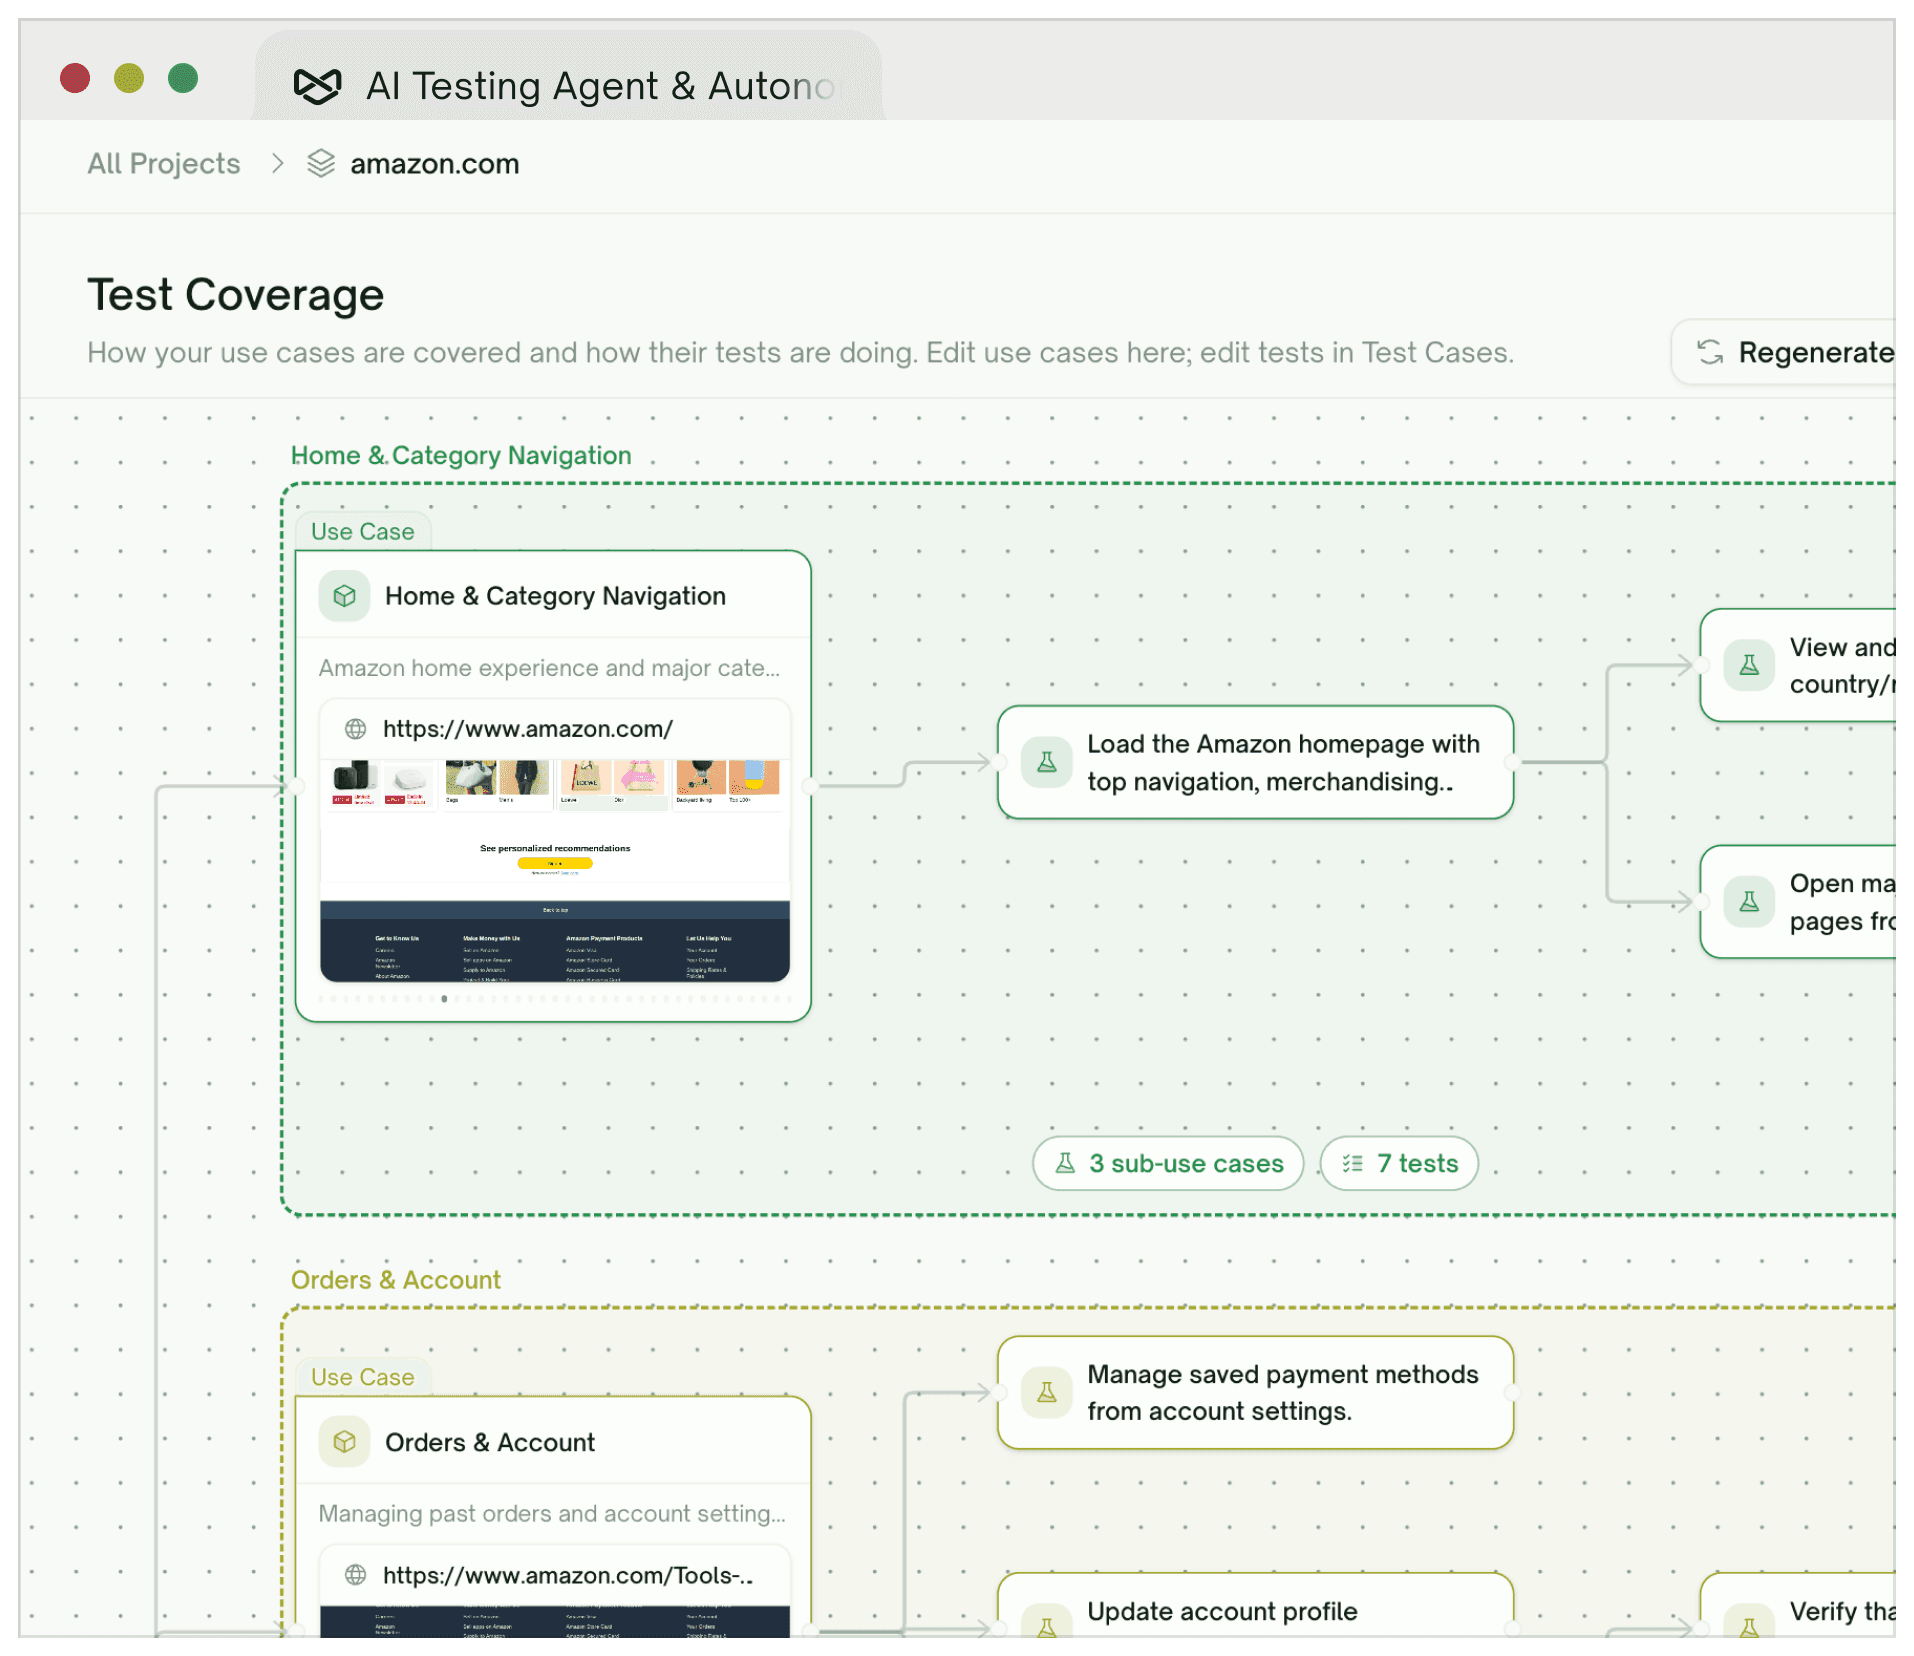Viewport: 1914px width, 1656px height.
Task: Click flask icon on Manage saved payment methods node
Action: [1047, 1392]
